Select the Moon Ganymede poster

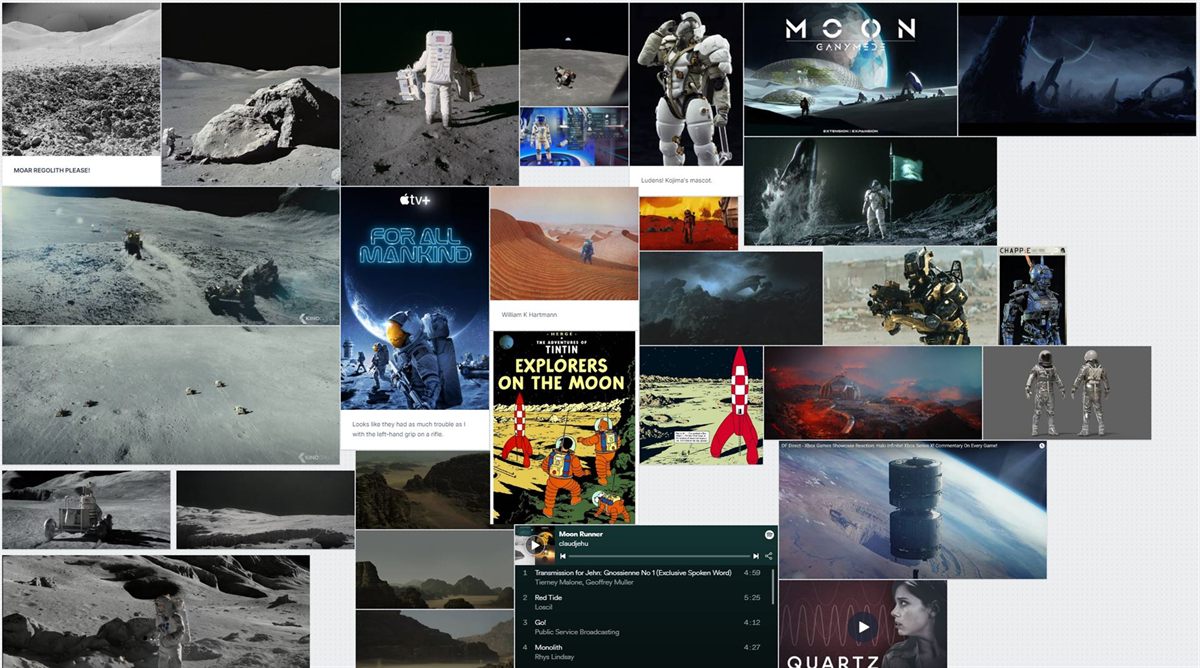pyautogui.click(x=850, y=69)
